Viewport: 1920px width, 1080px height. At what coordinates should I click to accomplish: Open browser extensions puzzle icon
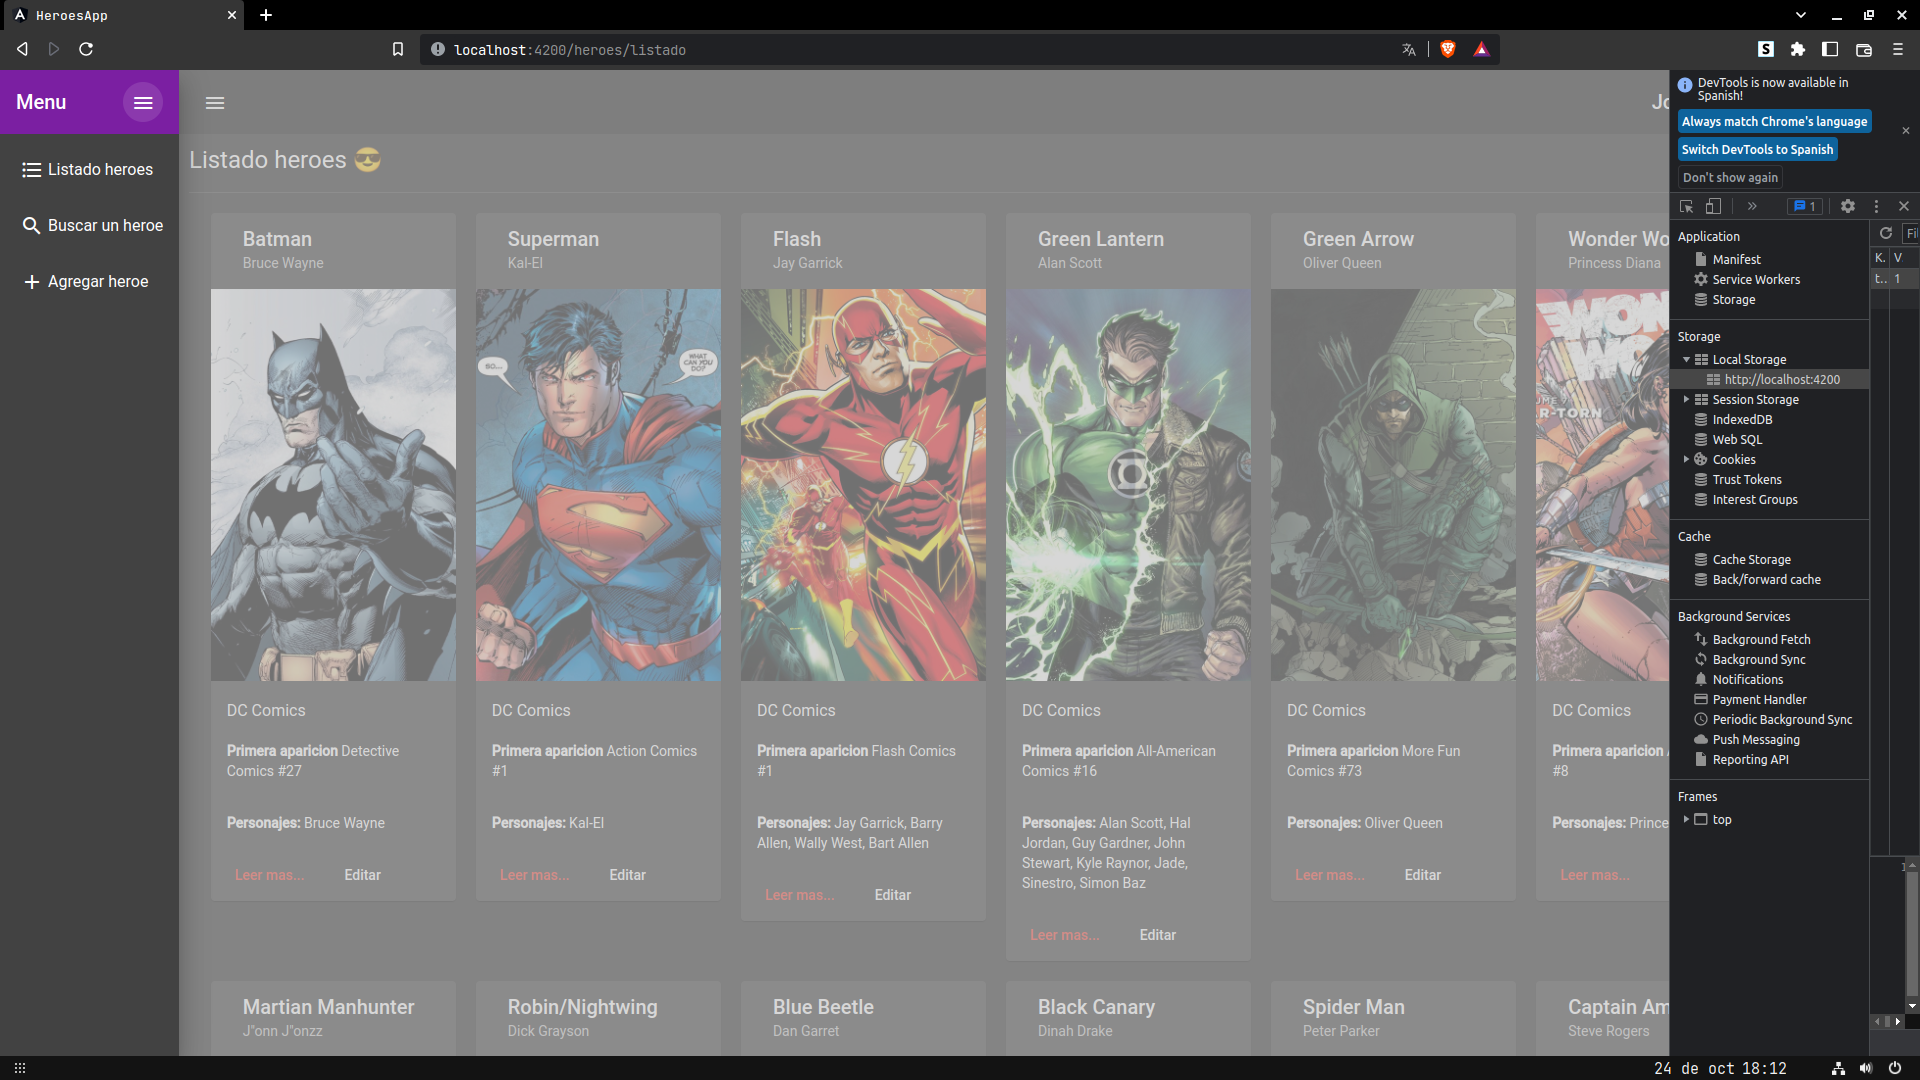point(1798,49)
